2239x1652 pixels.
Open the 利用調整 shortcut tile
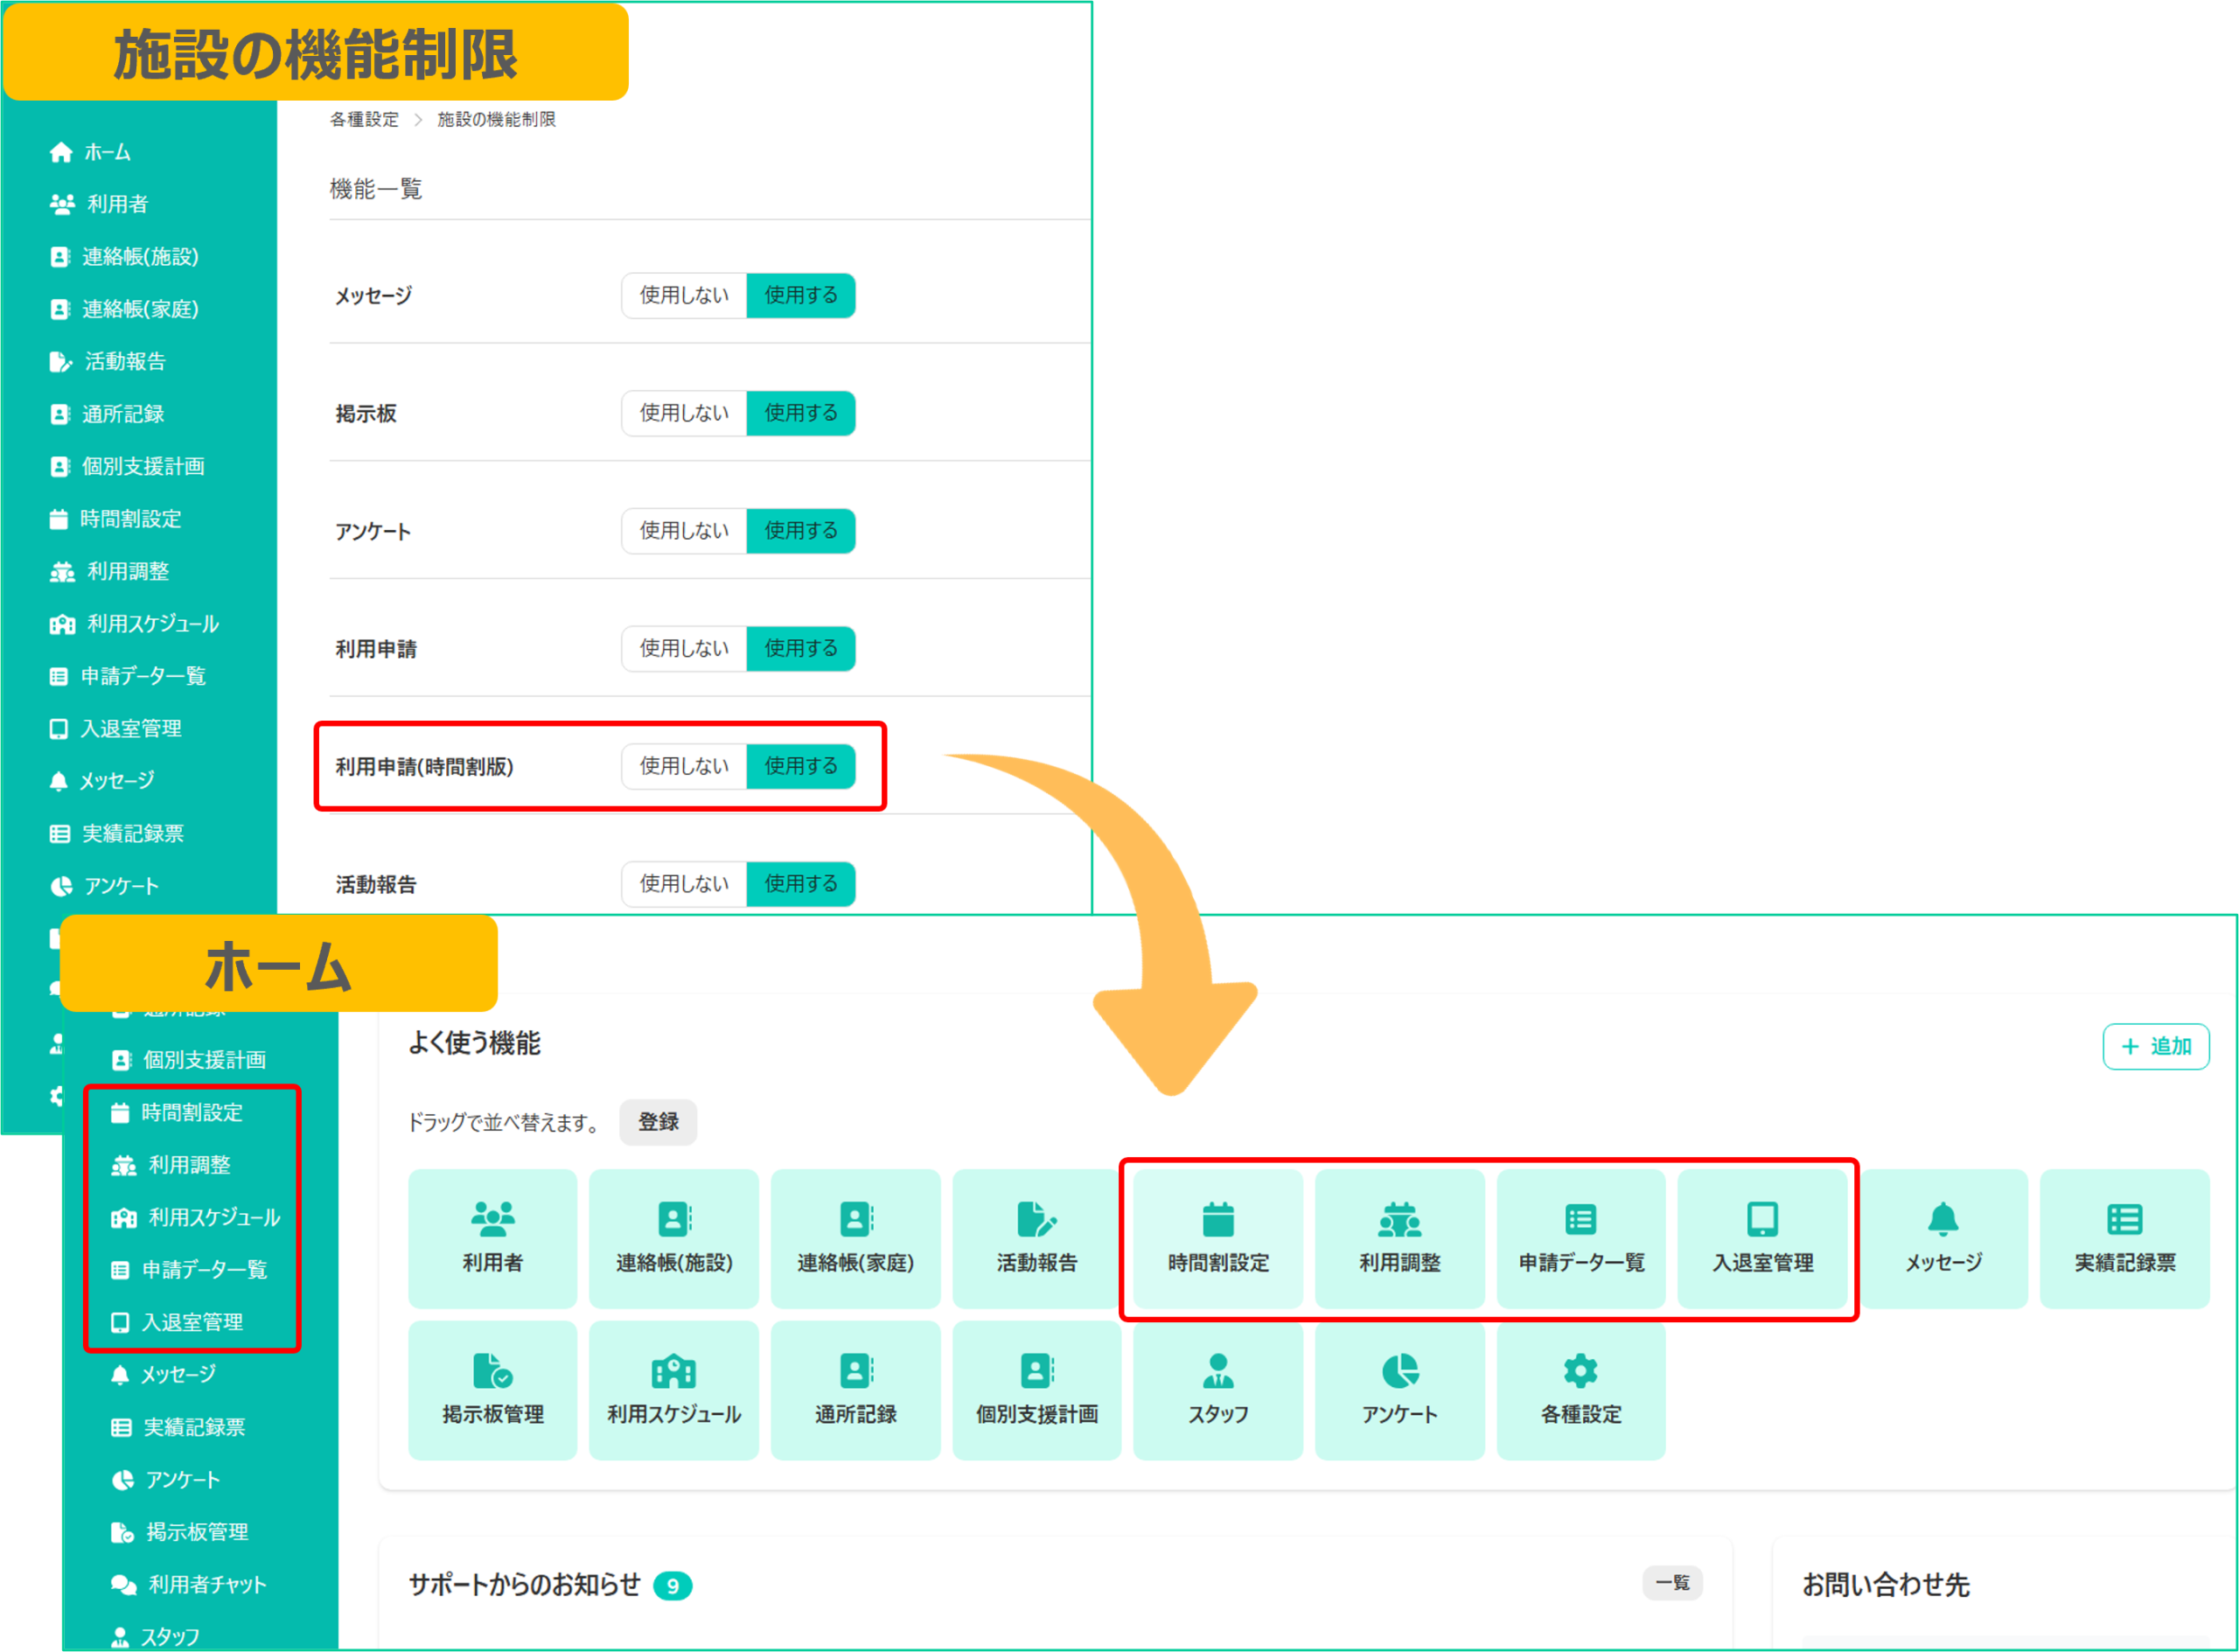[1399, 1238]
